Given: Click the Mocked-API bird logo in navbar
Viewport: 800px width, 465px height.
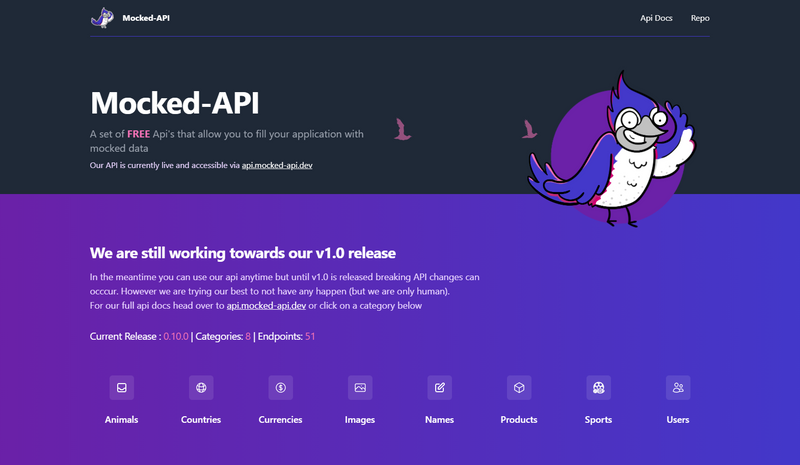Looking at the screenshot, I should coord(102,17).
